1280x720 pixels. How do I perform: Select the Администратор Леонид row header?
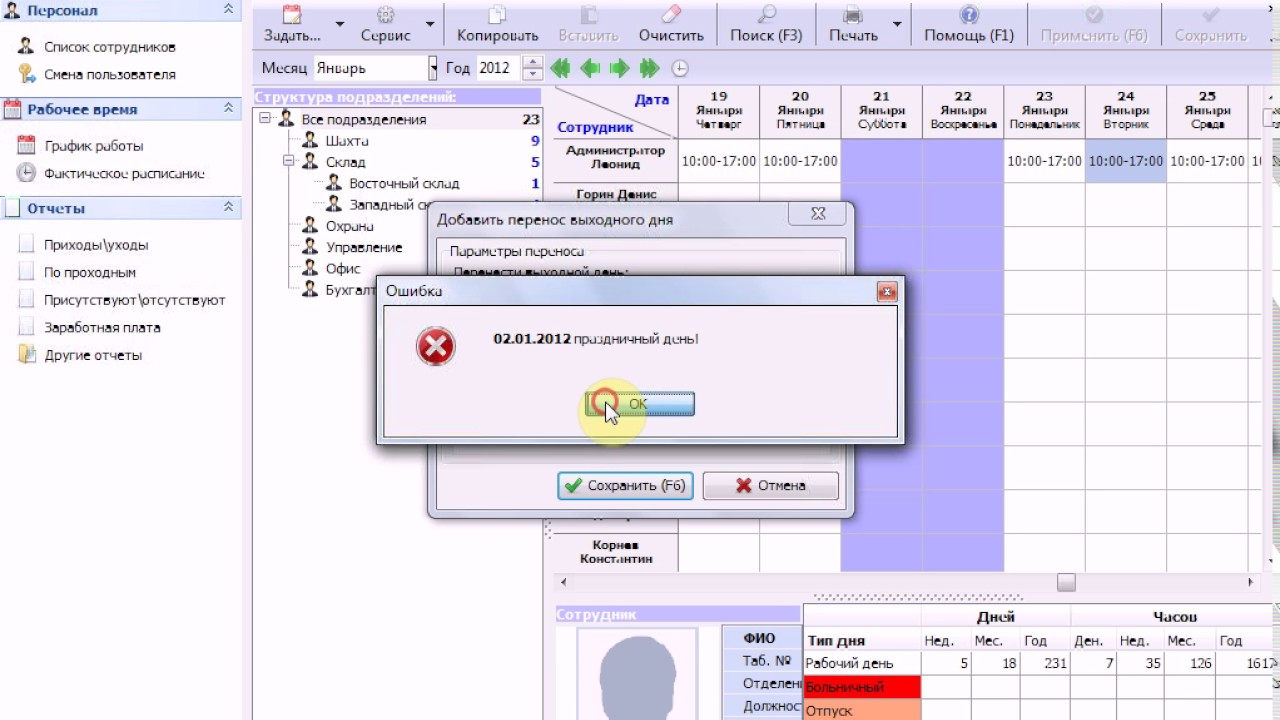(615, 157)
